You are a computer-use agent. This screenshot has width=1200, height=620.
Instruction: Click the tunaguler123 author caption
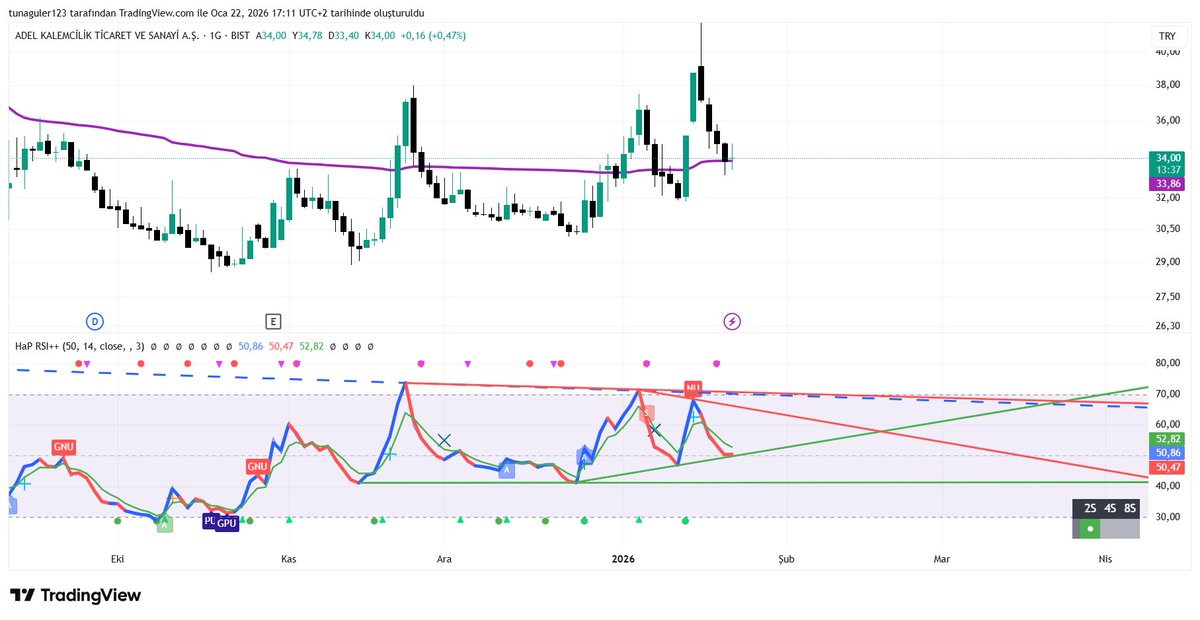click(39, 13)
